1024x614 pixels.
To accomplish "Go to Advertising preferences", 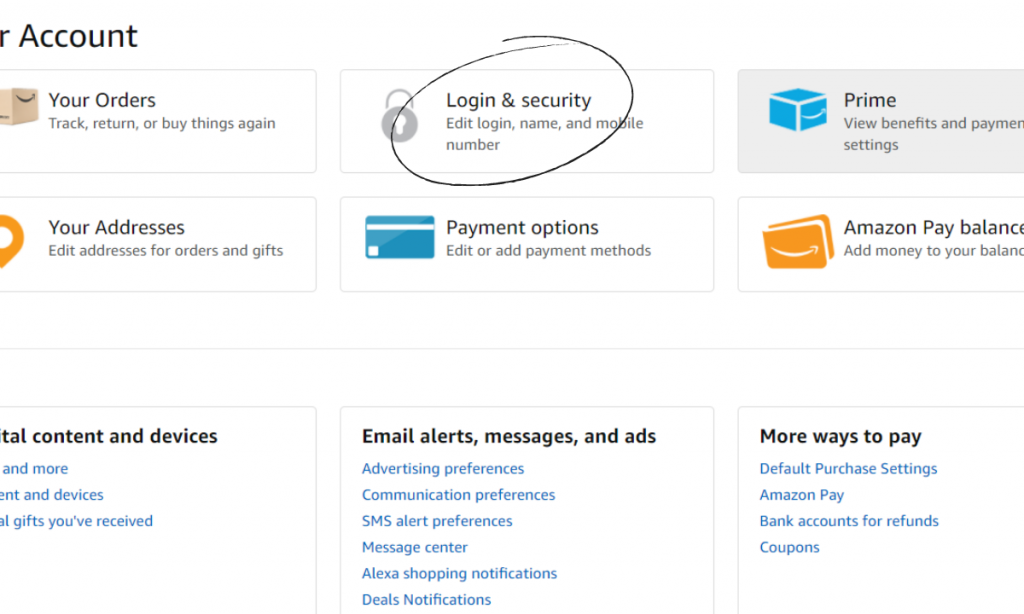I will (443, 469).
